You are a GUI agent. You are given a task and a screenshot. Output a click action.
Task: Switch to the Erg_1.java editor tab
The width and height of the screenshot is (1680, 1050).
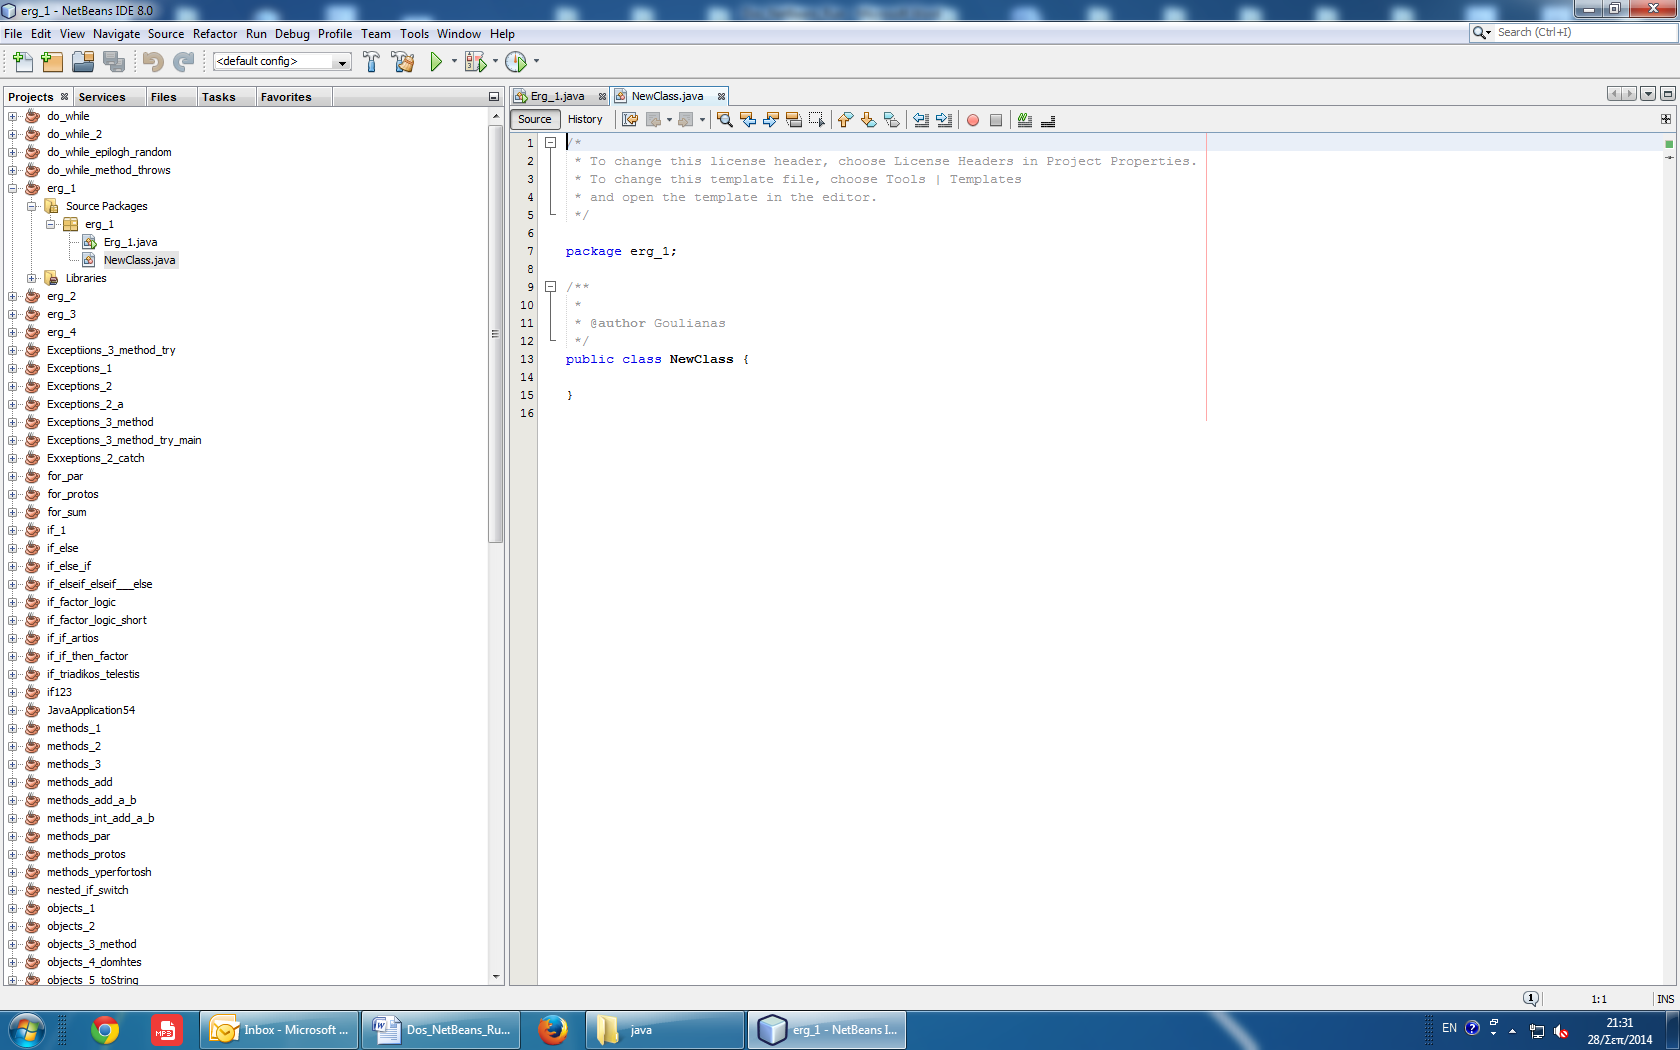(x=557, y=97)
